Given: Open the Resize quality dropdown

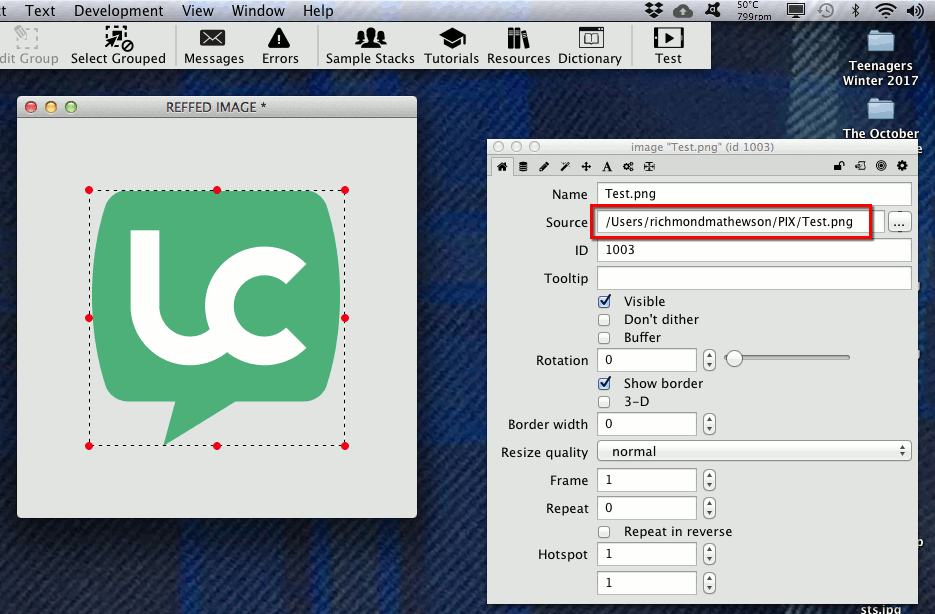Looking at the screenshot, I should [754, 452].
